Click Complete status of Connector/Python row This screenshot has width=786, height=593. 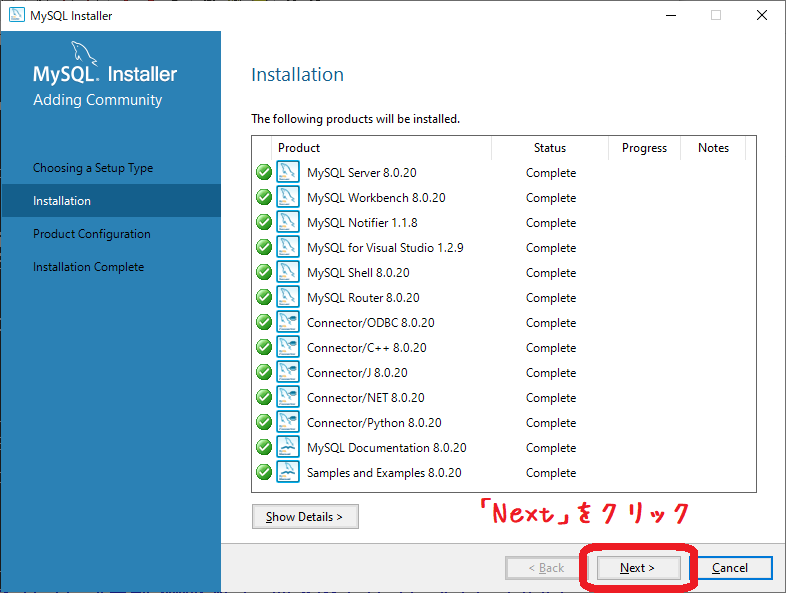[x=551, y=423]
